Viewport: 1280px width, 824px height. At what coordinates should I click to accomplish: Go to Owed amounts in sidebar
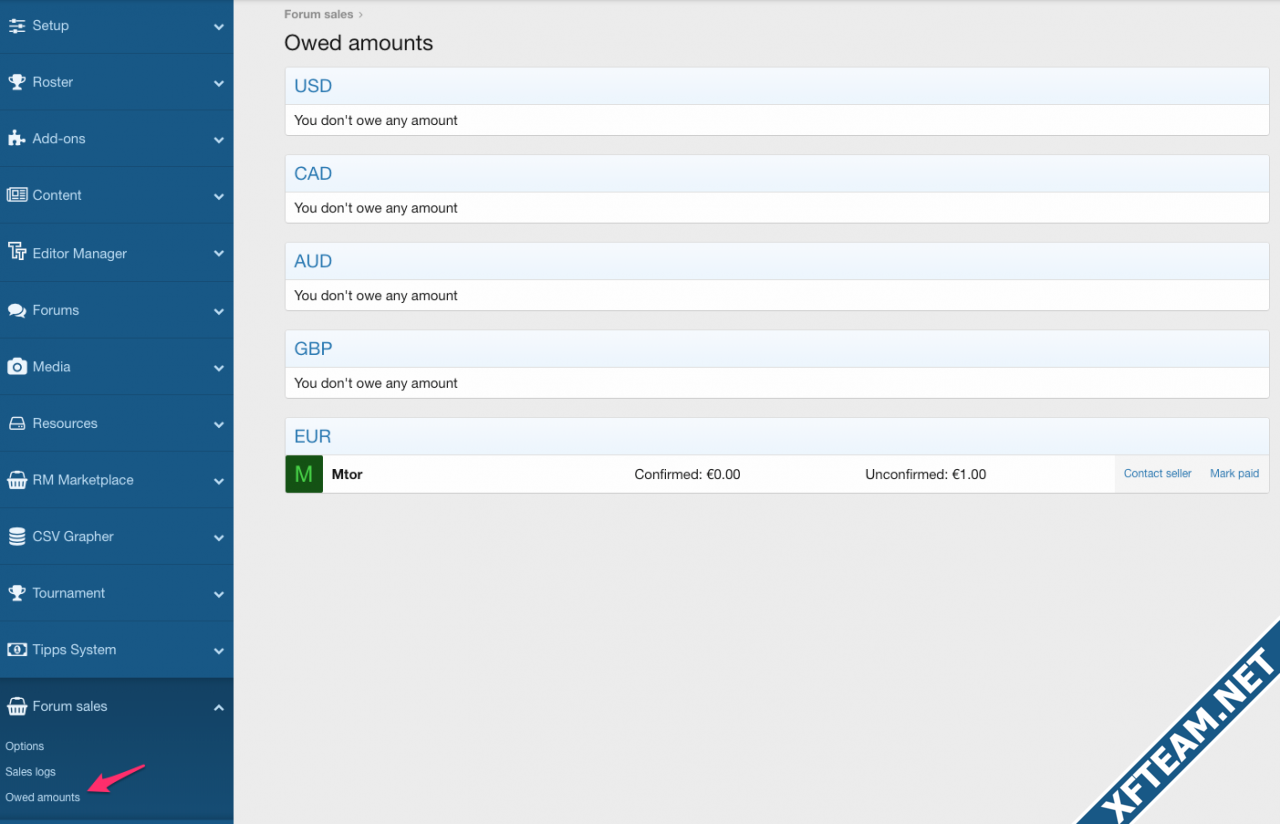pos(43,798)
